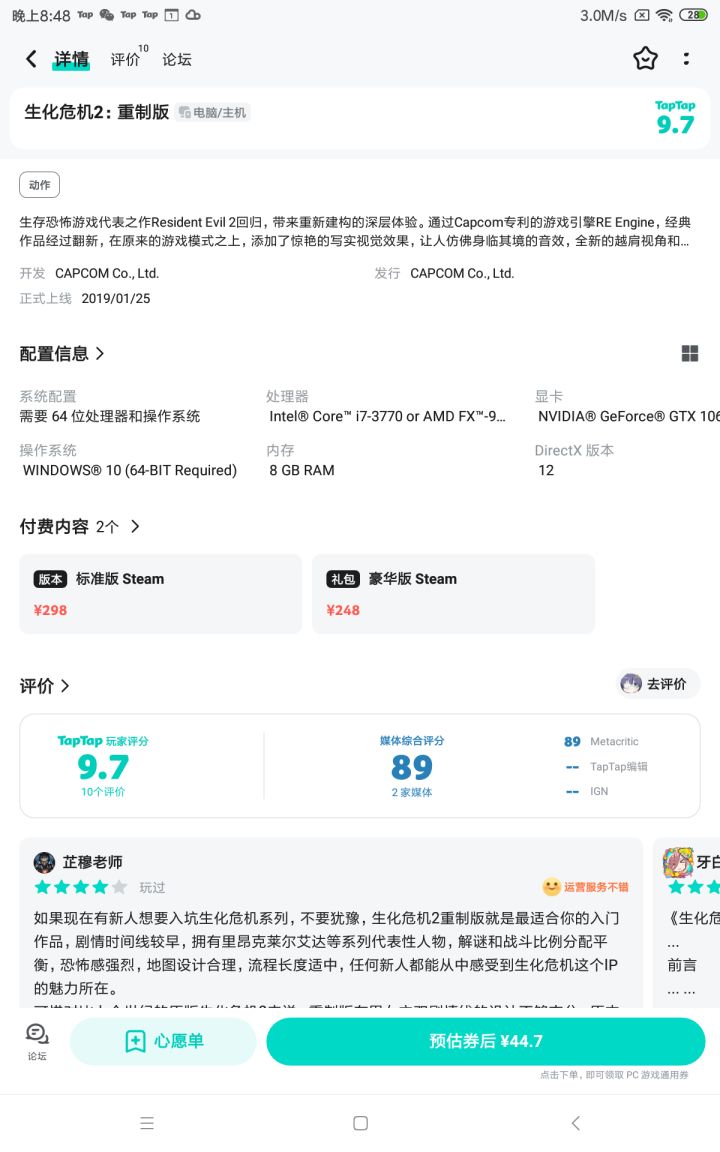Switch to the 论坛 tab
The height and width of the screenshot is (1152, 720).
coord(176,60)
